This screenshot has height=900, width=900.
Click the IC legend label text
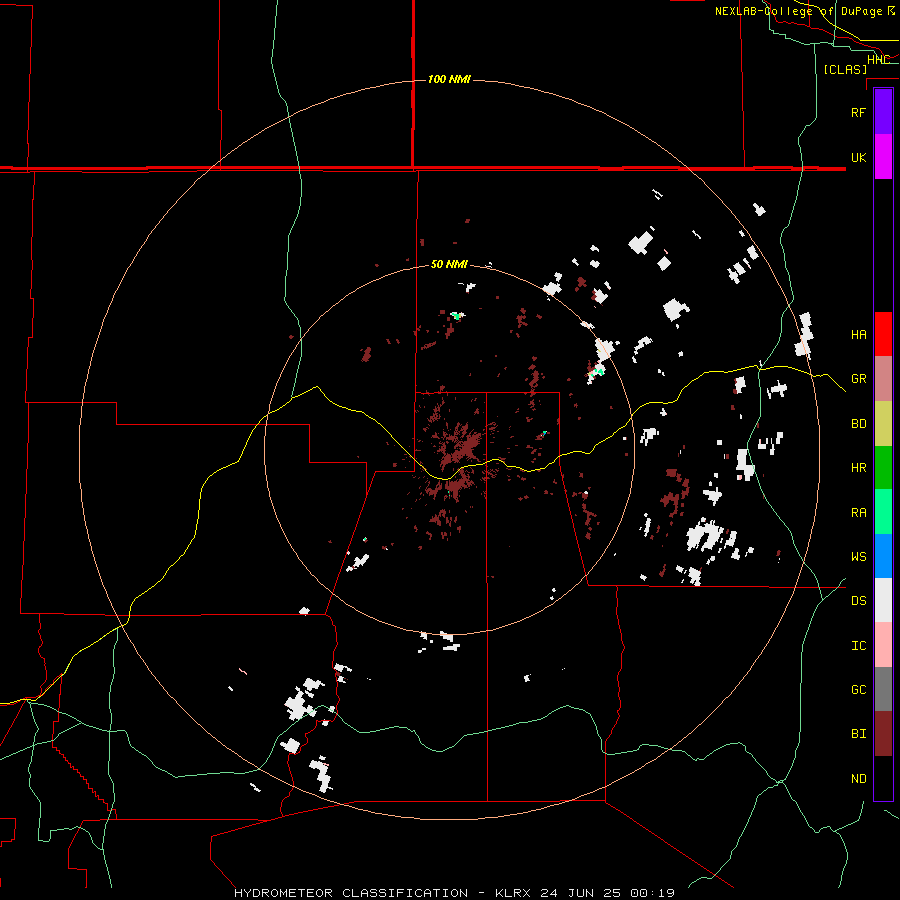pyautogui.click(x=858, y=646)
